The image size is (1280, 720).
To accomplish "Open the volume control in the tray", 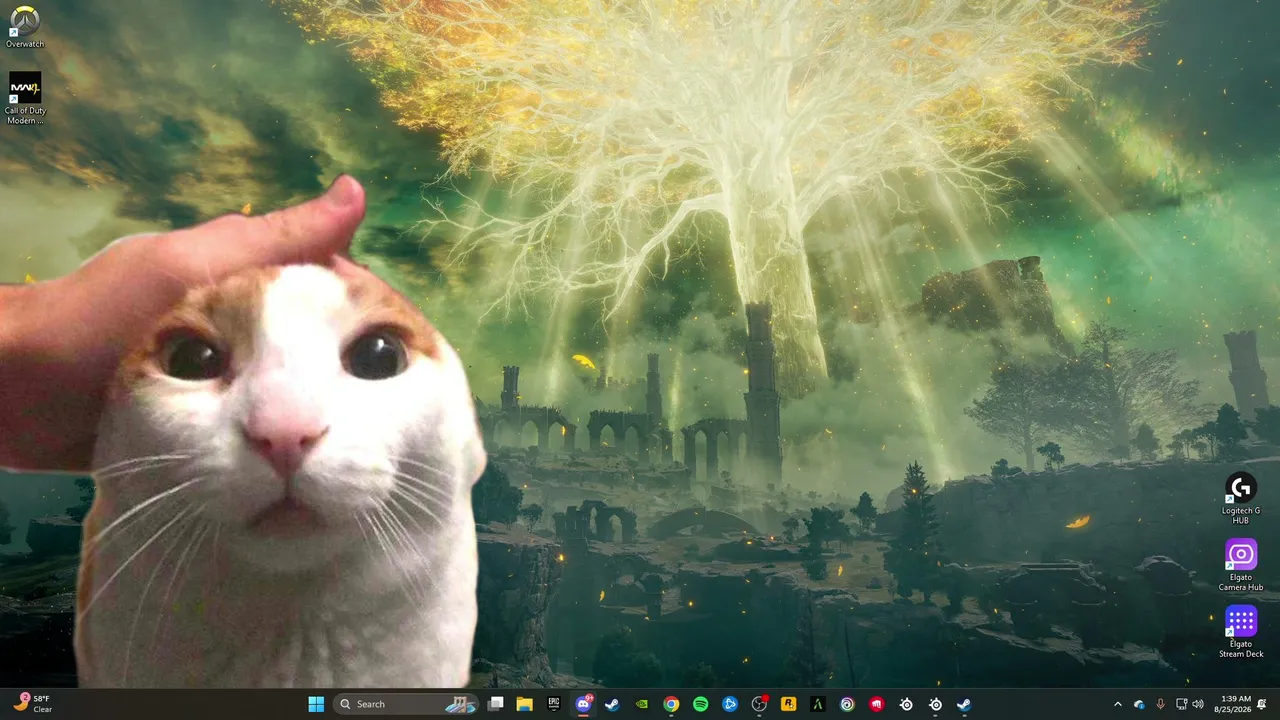I will pyautogui.click(x=1198, y=704).
